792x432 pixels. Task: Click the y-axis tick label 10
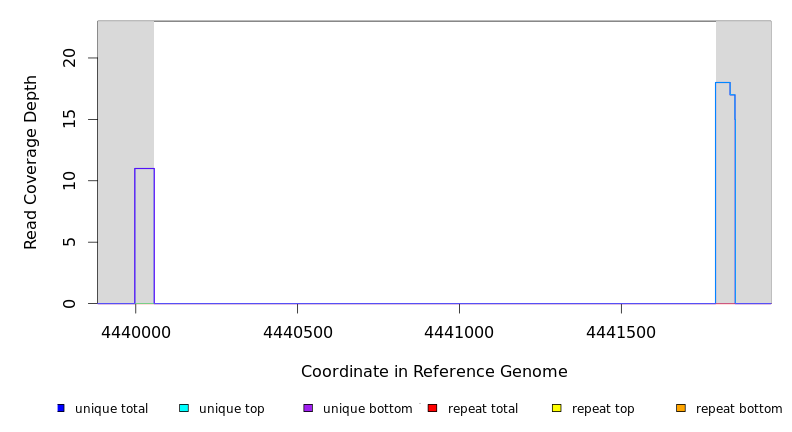coord(69,181)
